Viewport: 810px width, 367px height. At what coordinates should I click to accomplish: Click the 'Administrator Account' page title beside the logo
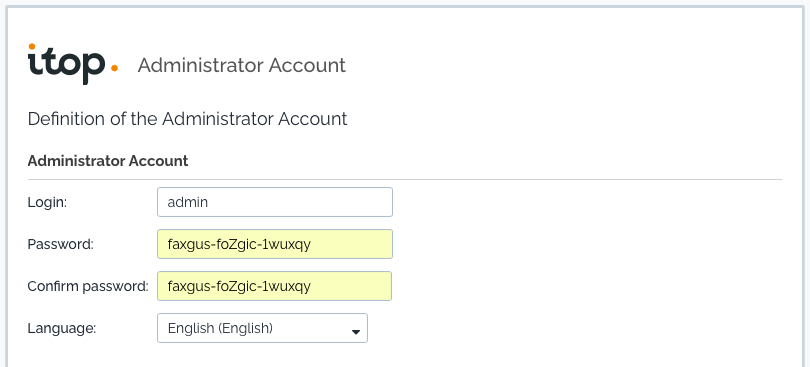click(242, 65)
